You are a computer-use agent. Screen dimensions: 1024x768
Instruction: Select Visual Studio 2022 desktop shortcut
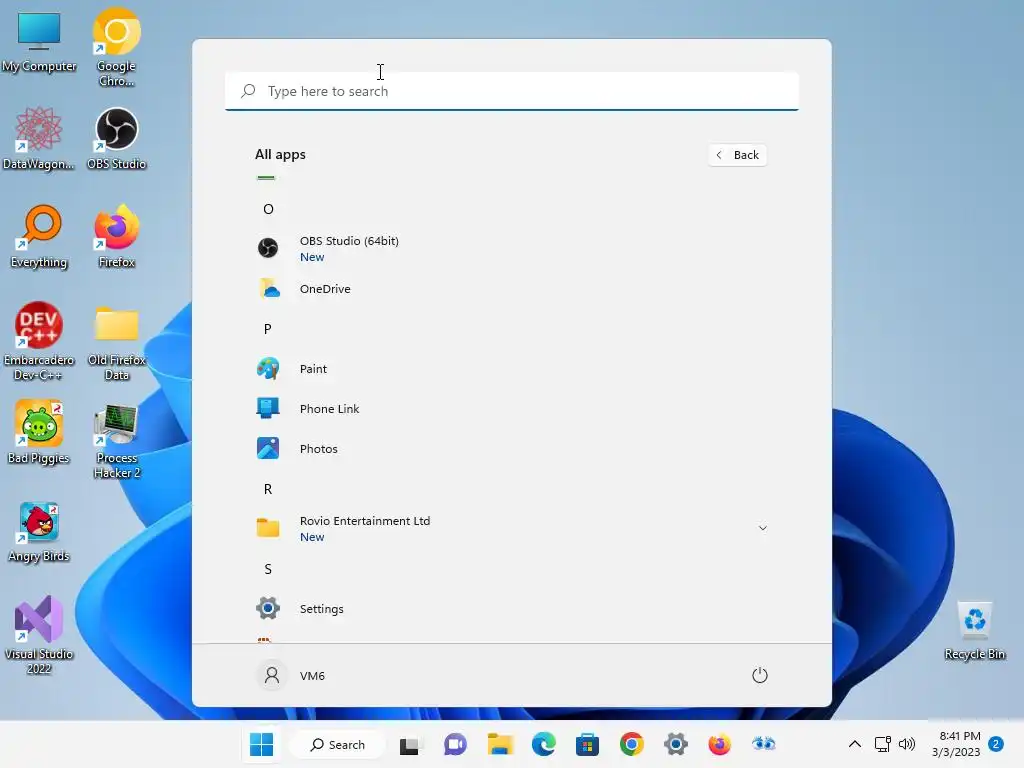point(39,635)
